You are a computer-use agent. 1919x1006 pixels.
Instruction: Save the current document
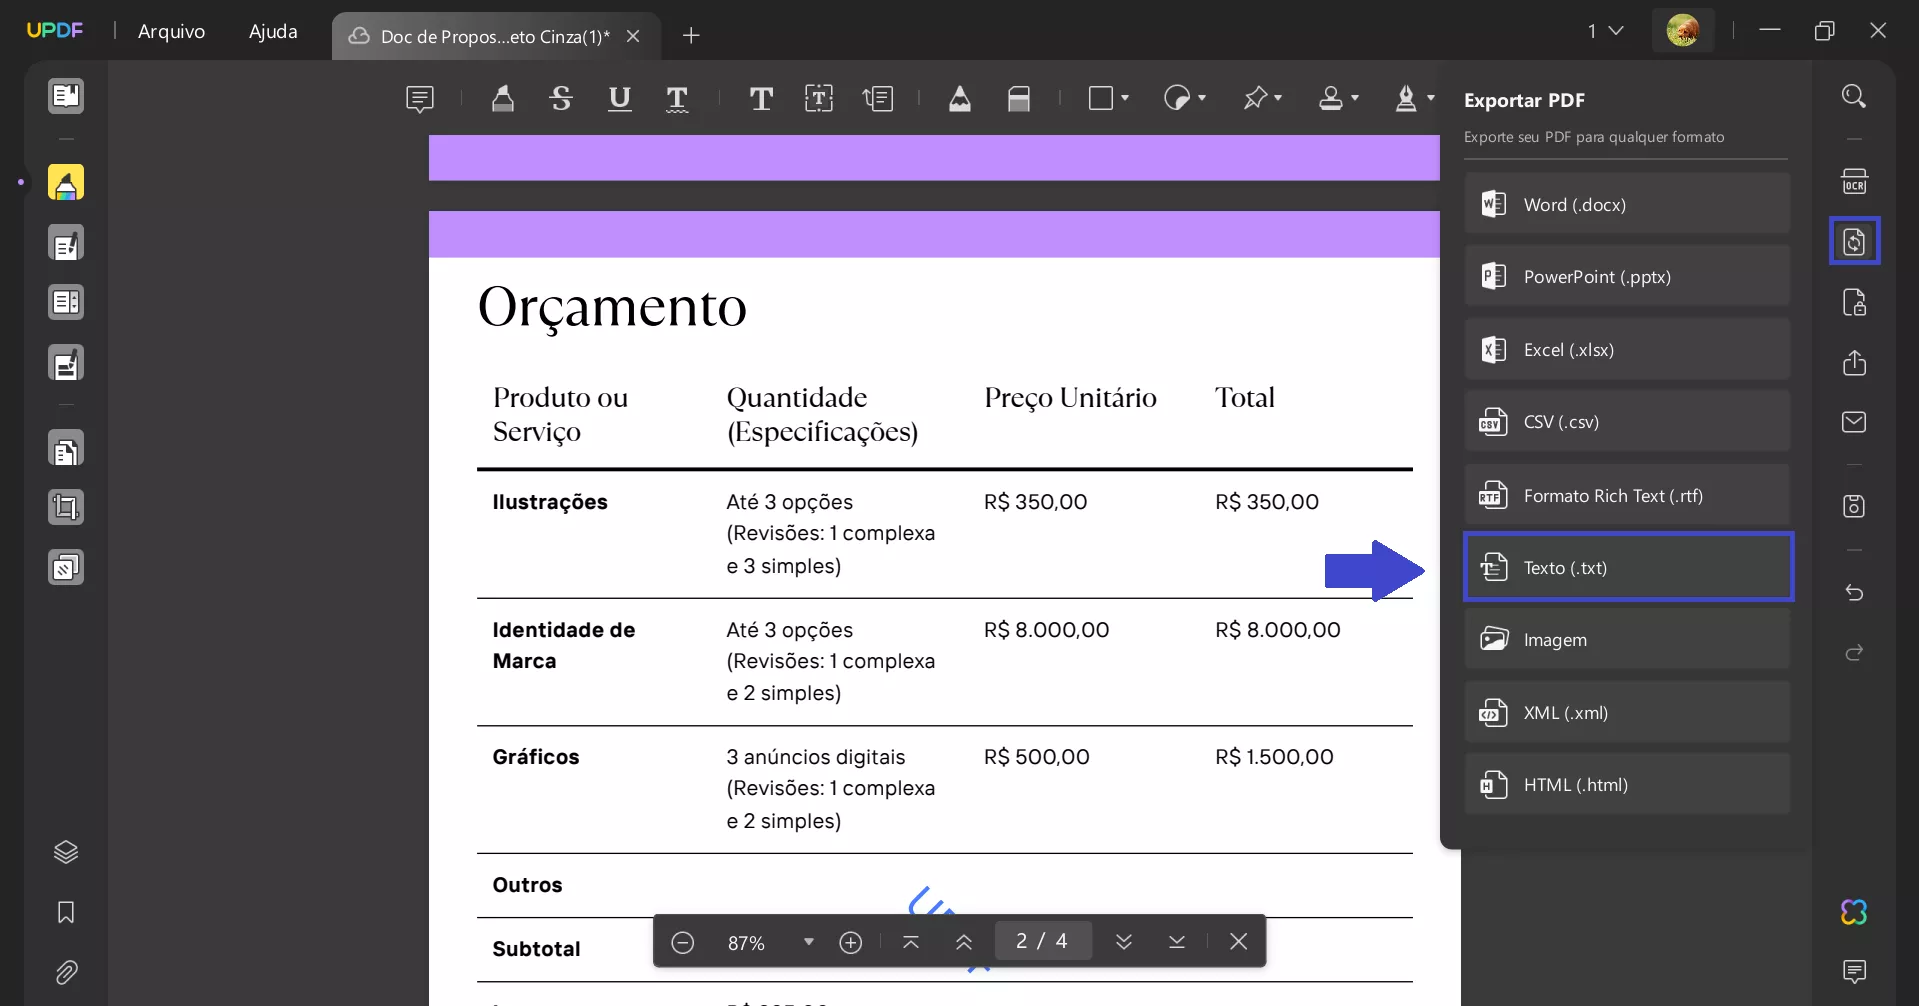coord(1855,507)
